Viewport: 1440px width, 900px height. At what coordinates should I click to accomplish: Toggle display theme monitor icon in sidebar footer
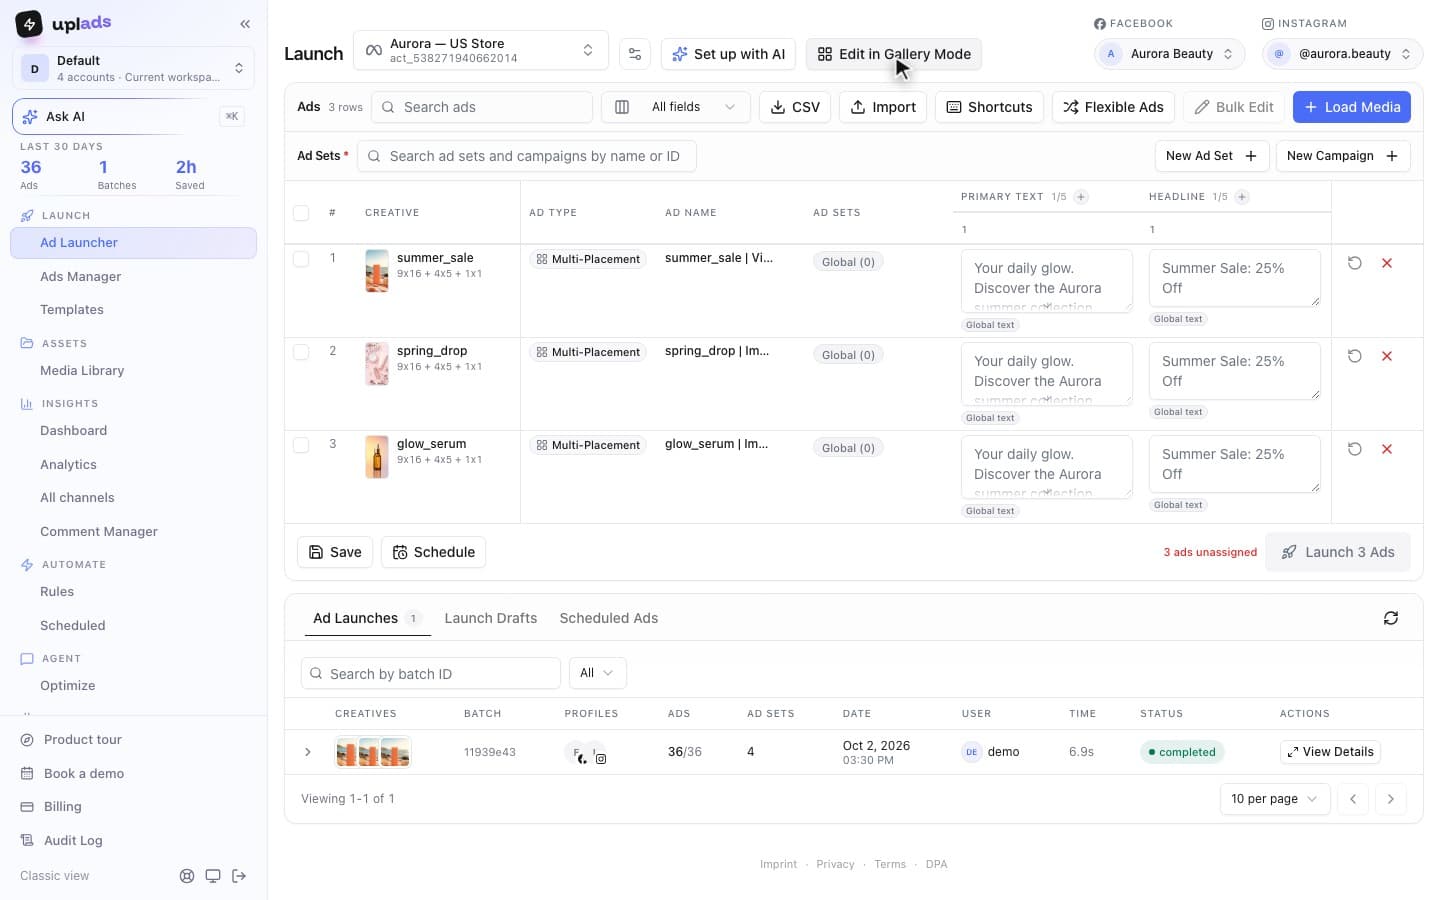coord(213,876)
